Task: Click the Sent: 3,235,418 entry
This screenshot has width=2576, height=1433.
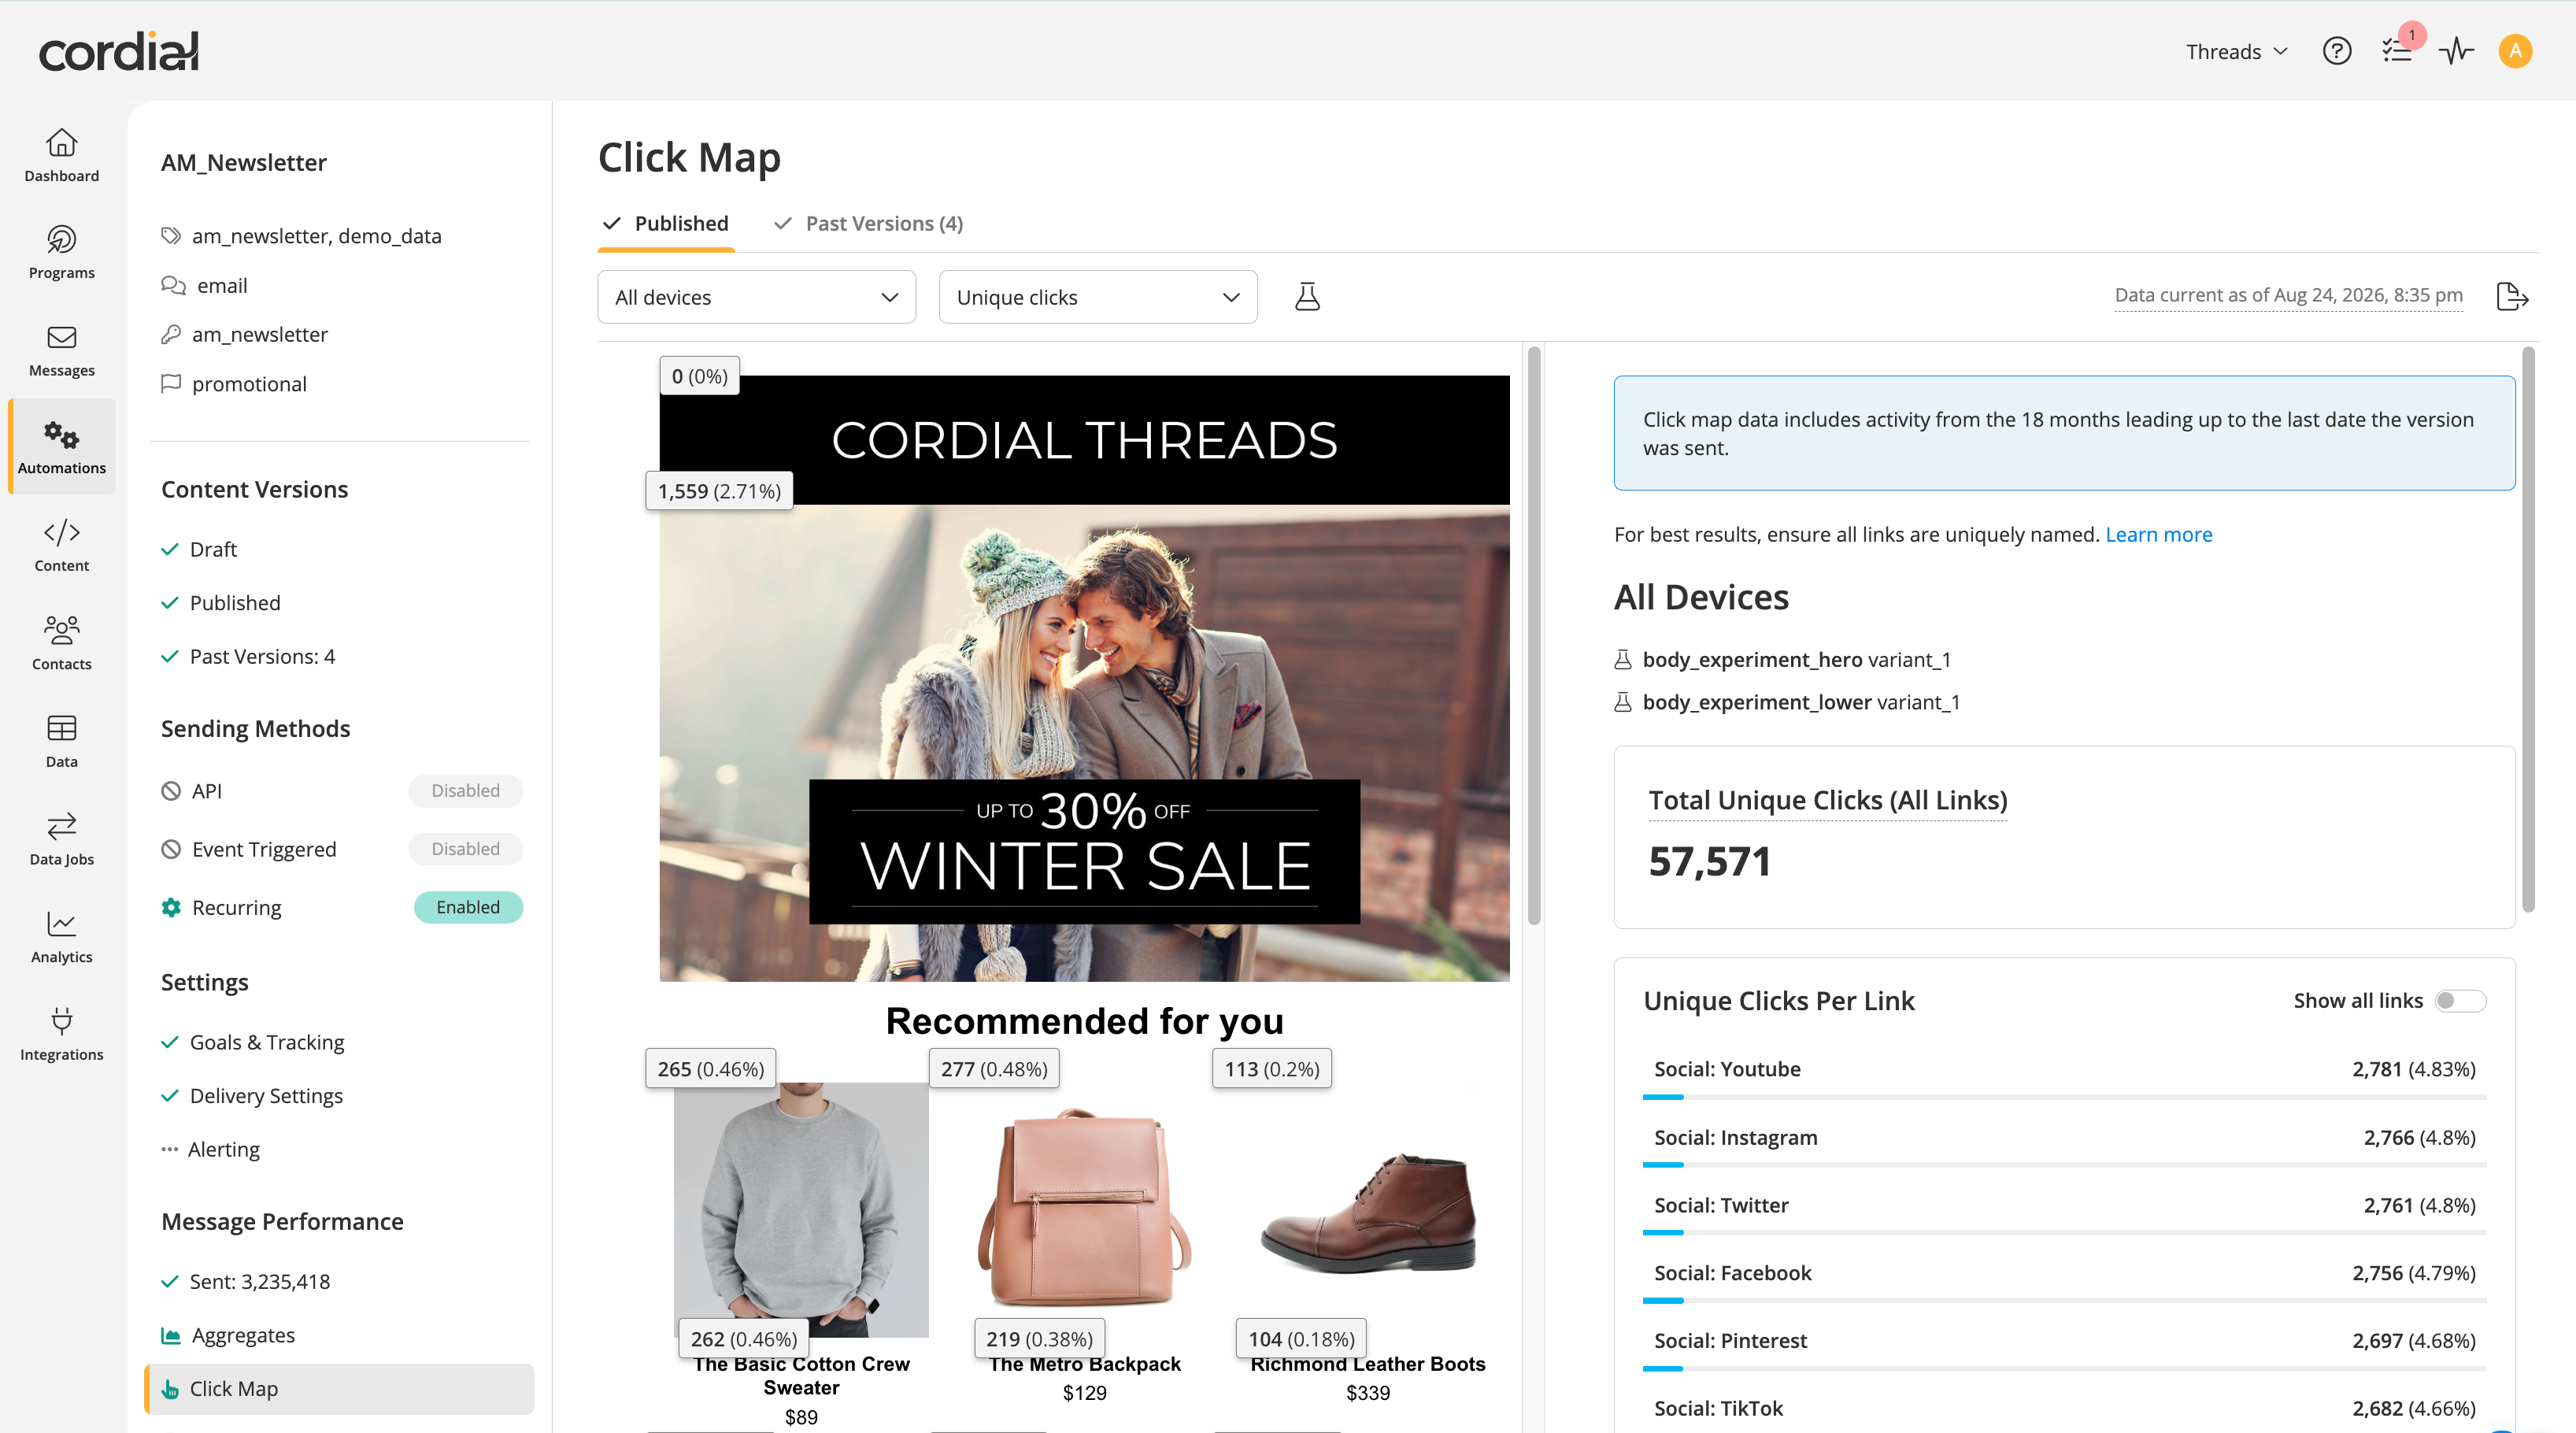Action: click(259, 1281)
